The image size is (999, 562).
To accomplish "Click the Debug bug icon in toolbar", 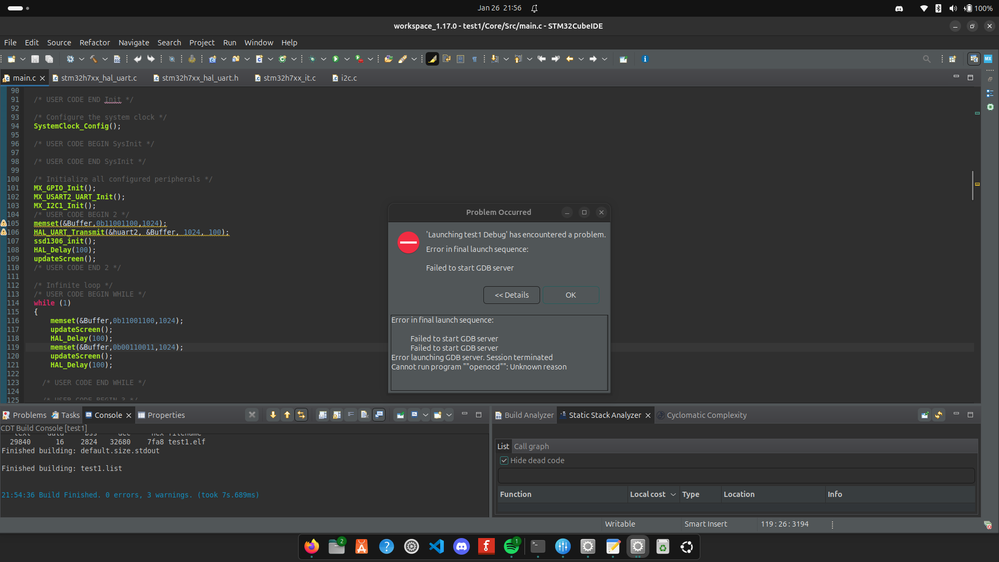I will [312, 59].
